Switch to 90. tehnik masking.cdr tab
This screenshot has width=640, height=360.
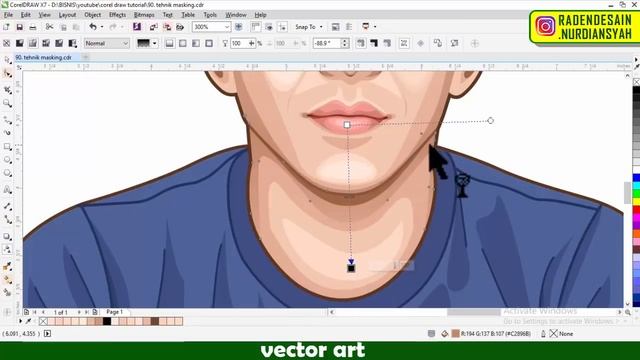[43, 58]
